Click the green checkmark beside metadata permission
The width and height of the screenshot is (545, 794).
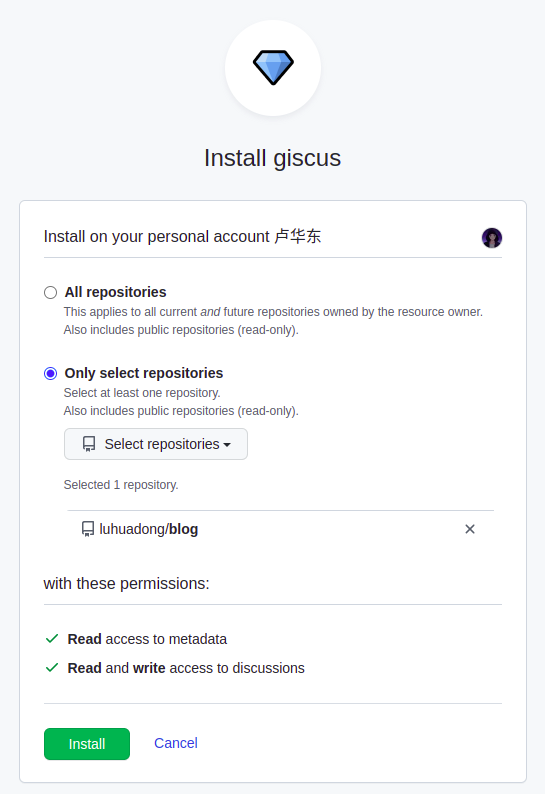point(52,639)
